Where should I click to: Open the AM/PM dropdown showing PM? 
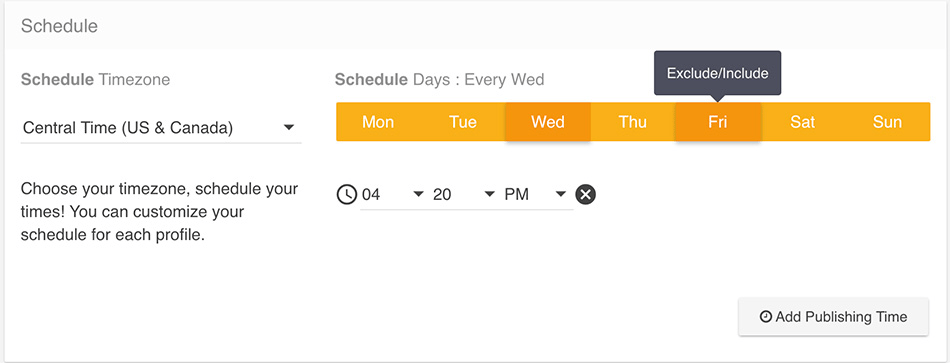537,195
